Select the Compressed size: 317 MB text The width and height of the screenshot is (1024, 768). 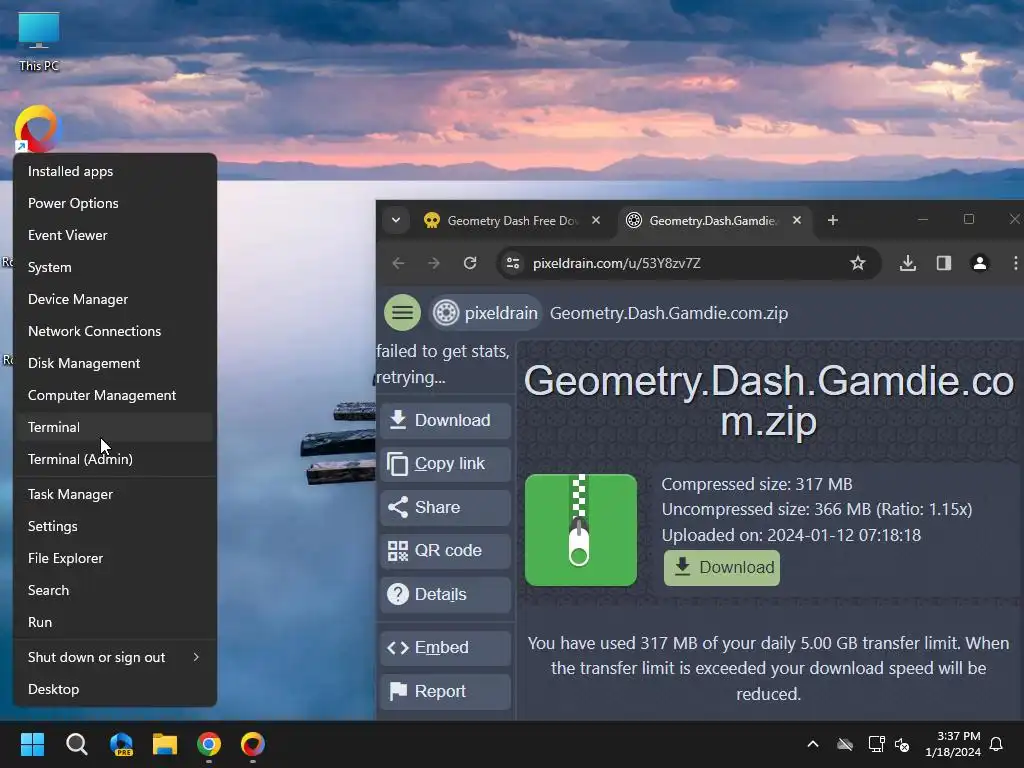(x=756, y=484)
